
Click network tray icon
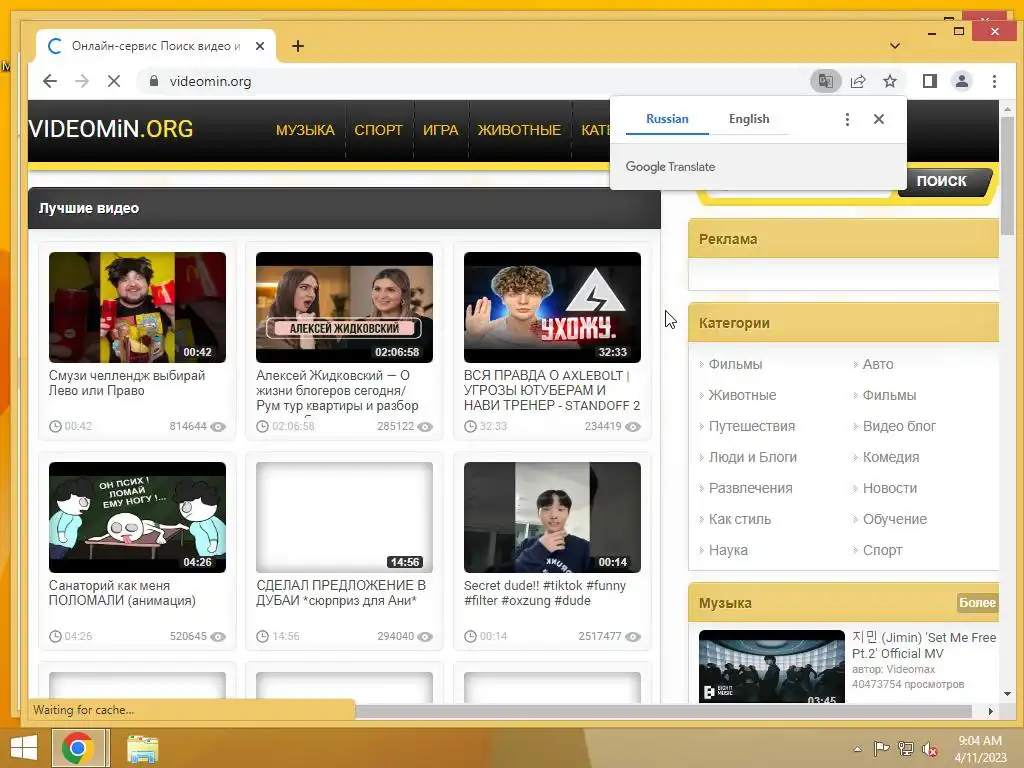906,749
